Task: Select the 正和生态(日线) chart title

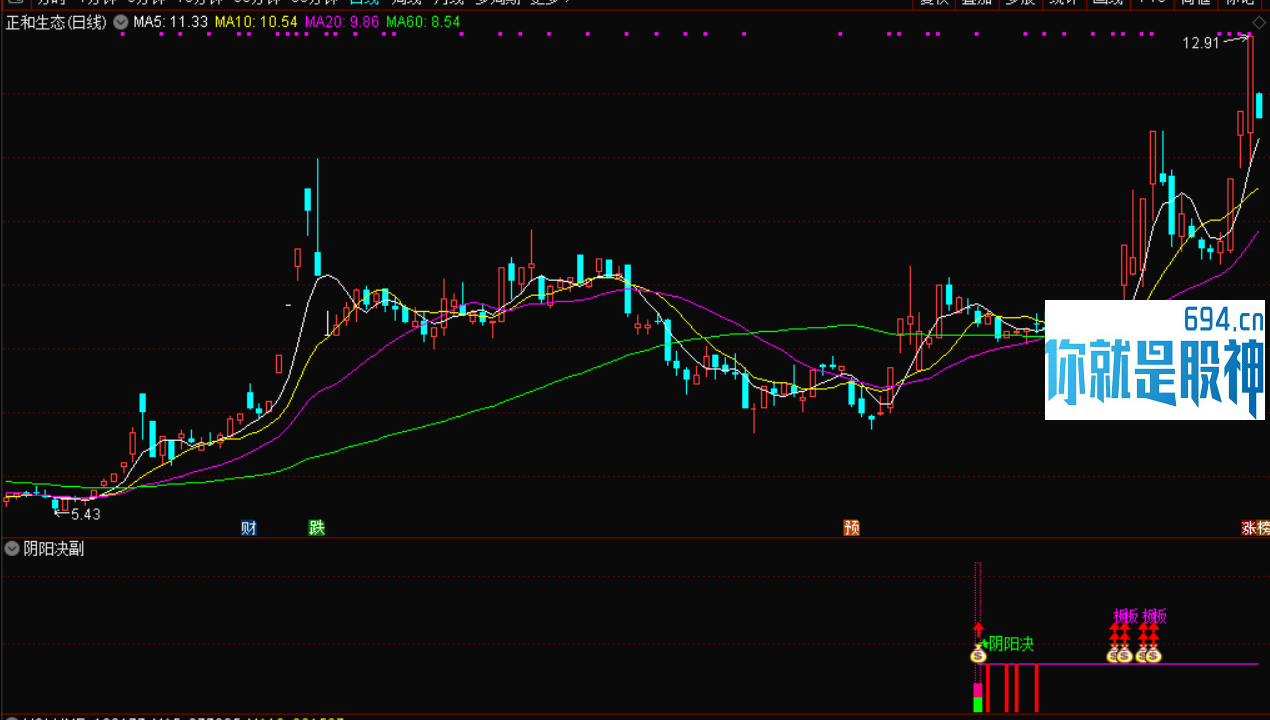Action: [x=55, y=22]
